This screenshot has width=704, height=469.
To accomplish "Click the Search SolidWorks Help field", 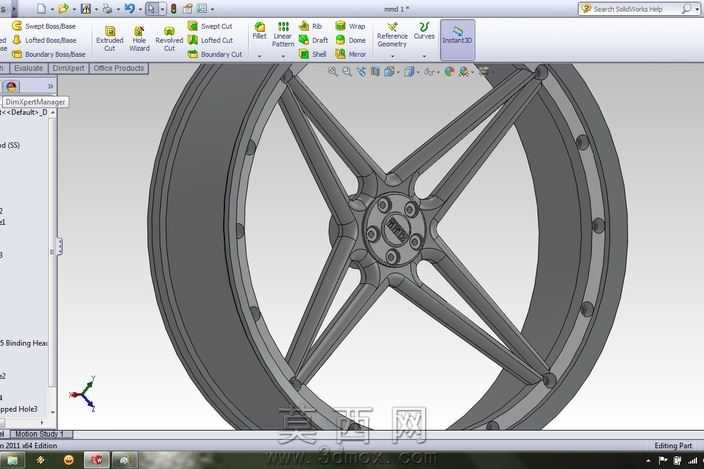I will click(637, 9).
